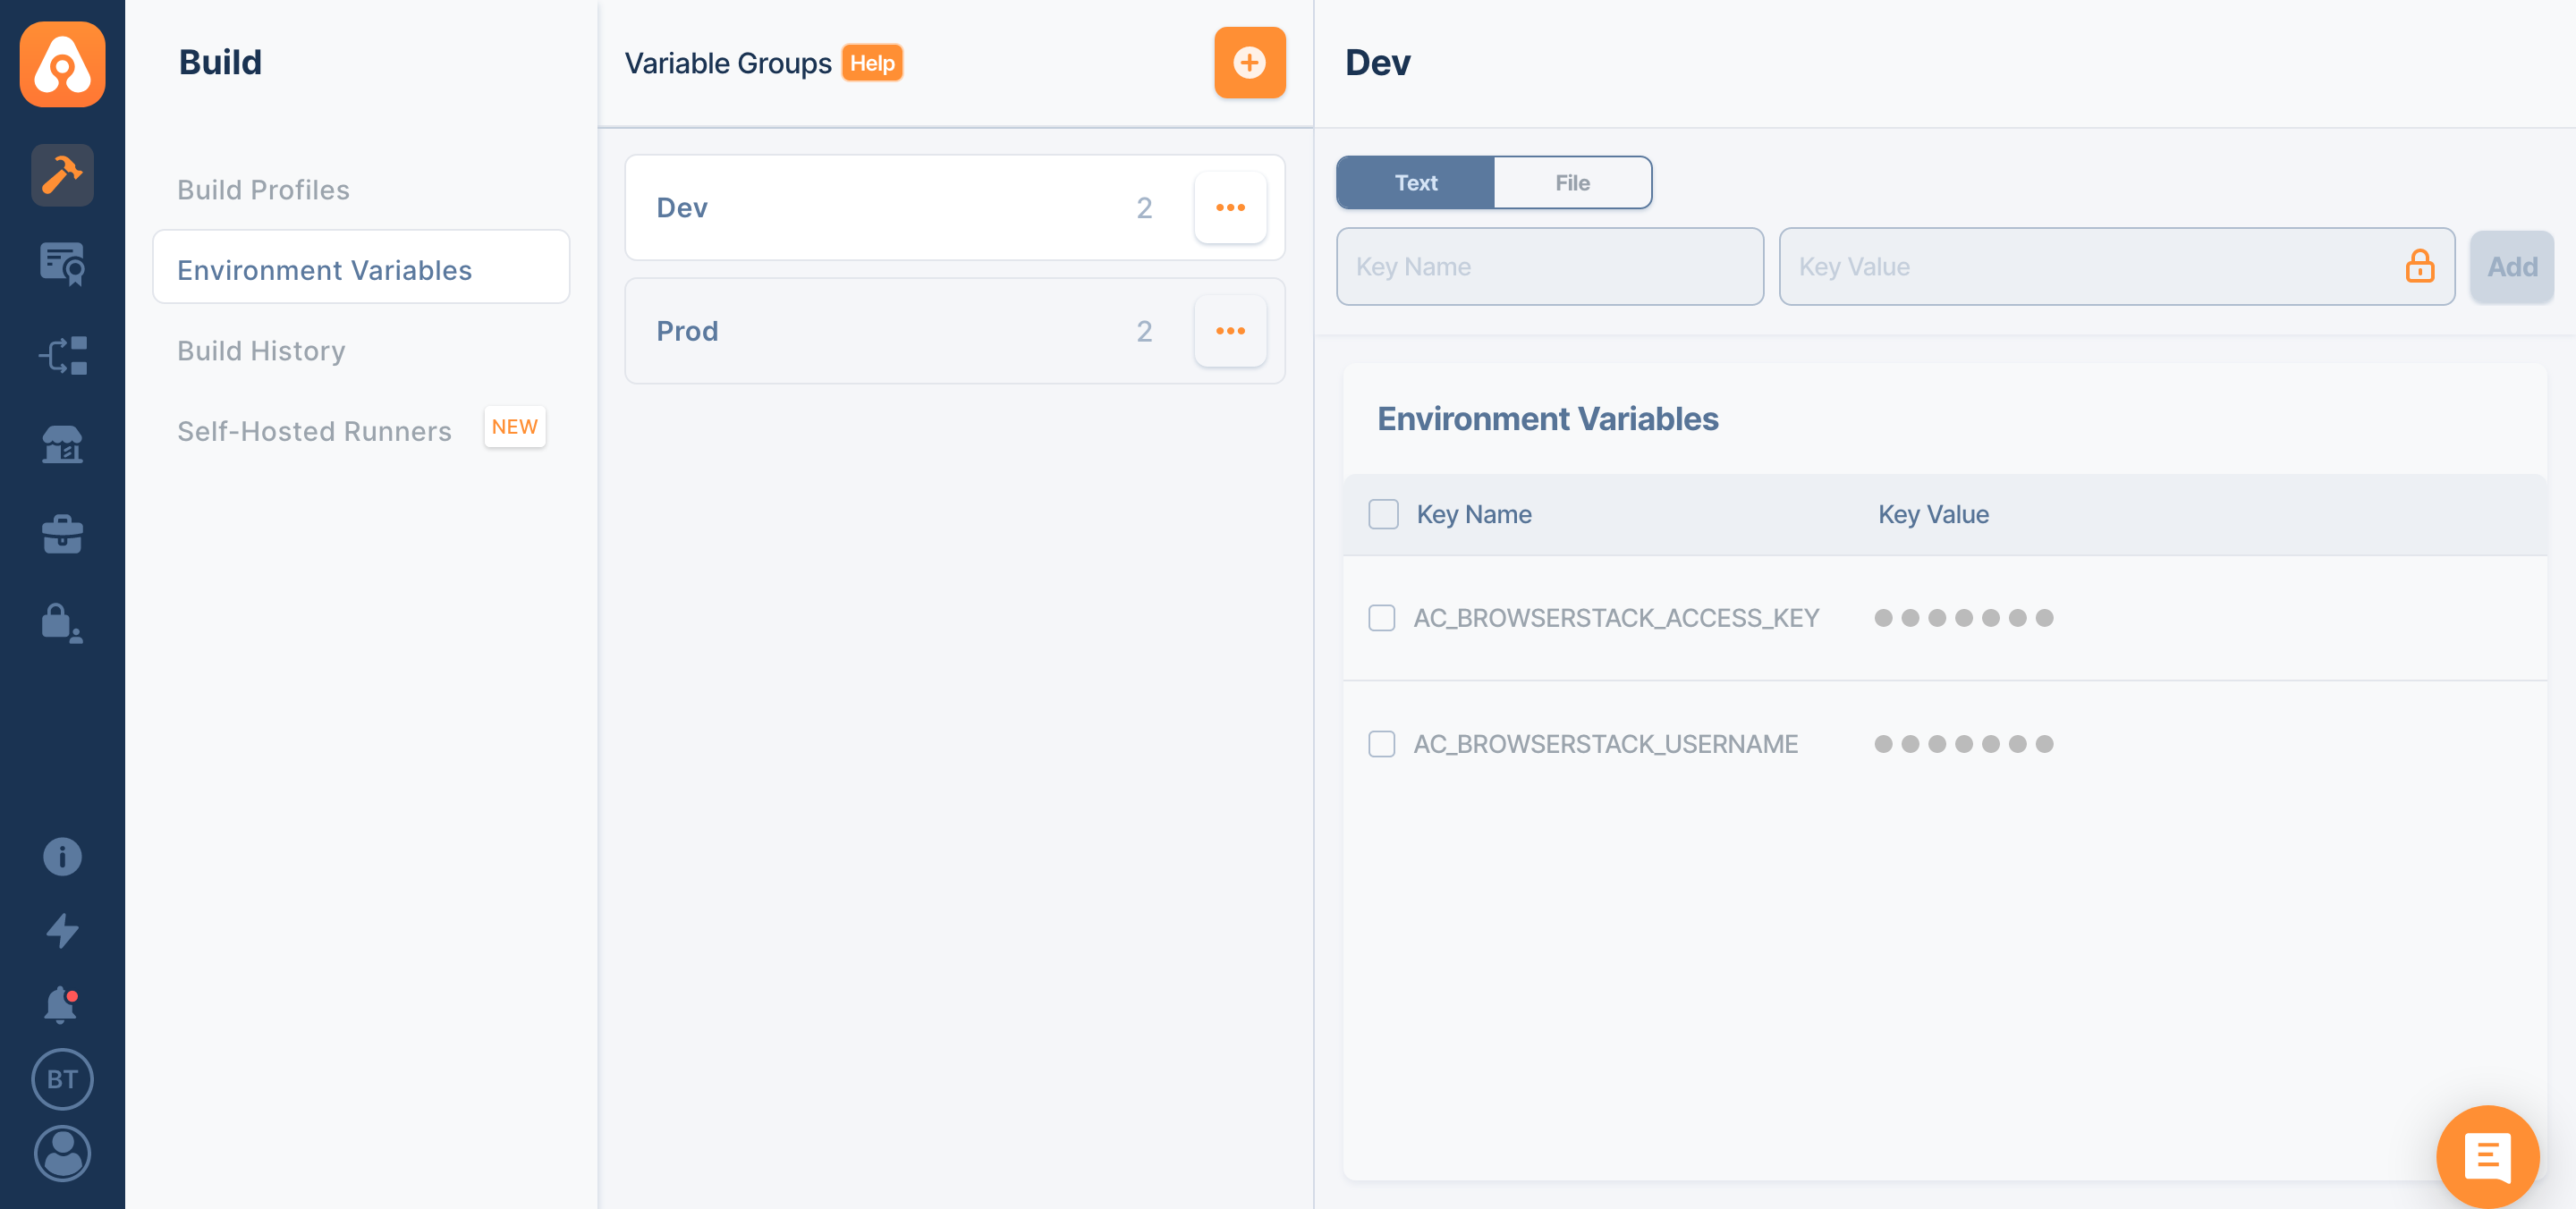This screenshot has height=1209, width=2576.
Task: Open the lightning bolt icon
Action: (62, 930)
